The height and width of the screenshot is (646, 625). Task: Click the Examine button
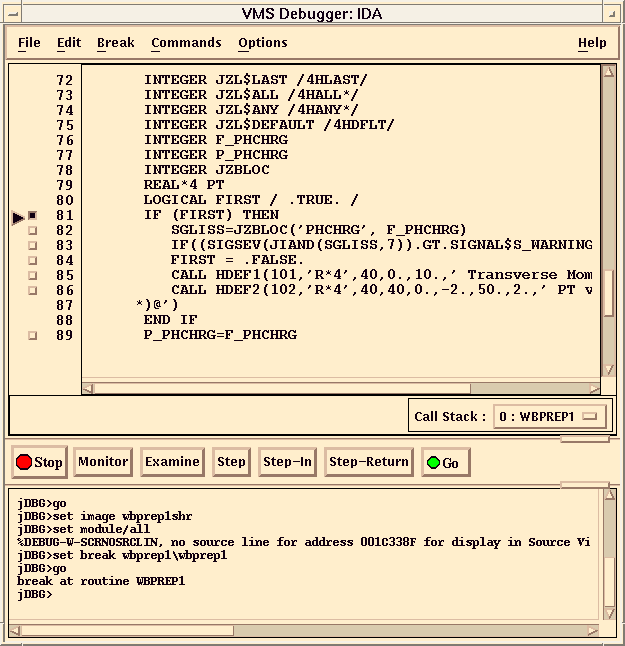tap(172, 462)
